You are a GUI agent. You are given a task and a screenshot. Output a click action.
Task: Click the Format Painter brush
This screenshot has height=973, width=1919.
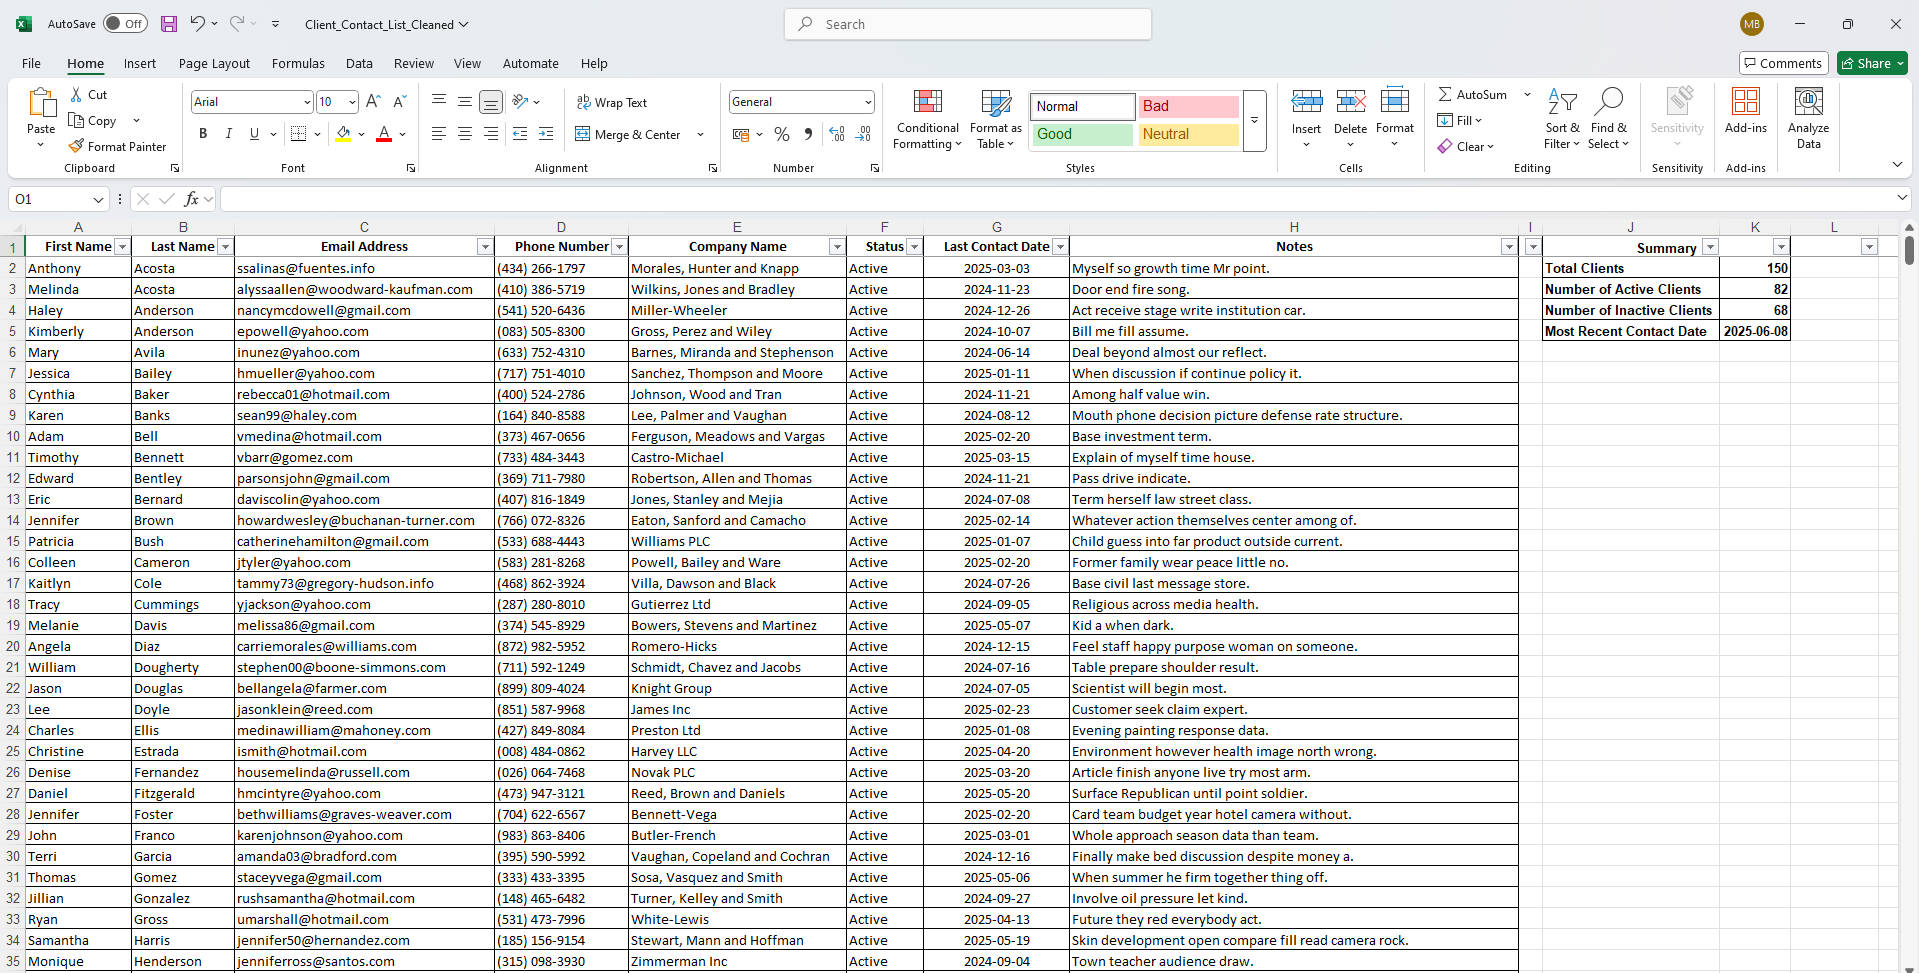(x=76, y=146)
